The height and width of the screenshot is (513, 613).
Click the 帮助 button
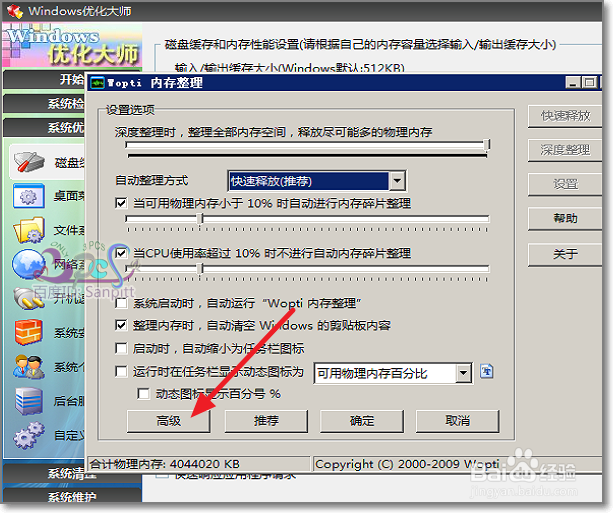565,218
